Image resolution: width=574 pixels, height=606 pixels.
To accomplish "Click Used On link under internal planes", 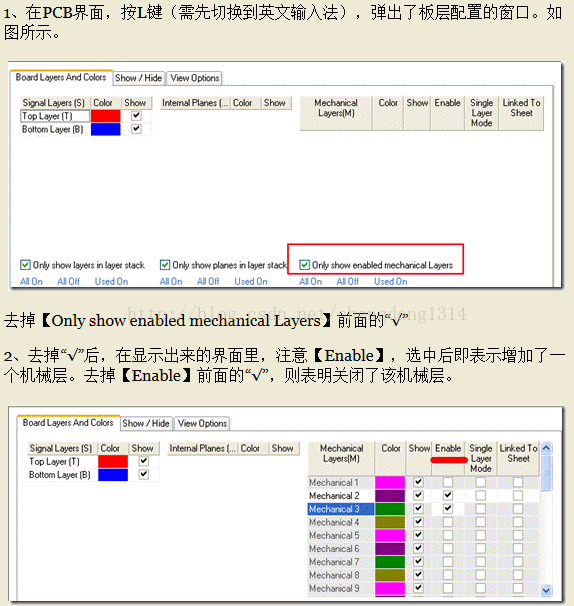I will pyautogui.click(x=251, y=281).
